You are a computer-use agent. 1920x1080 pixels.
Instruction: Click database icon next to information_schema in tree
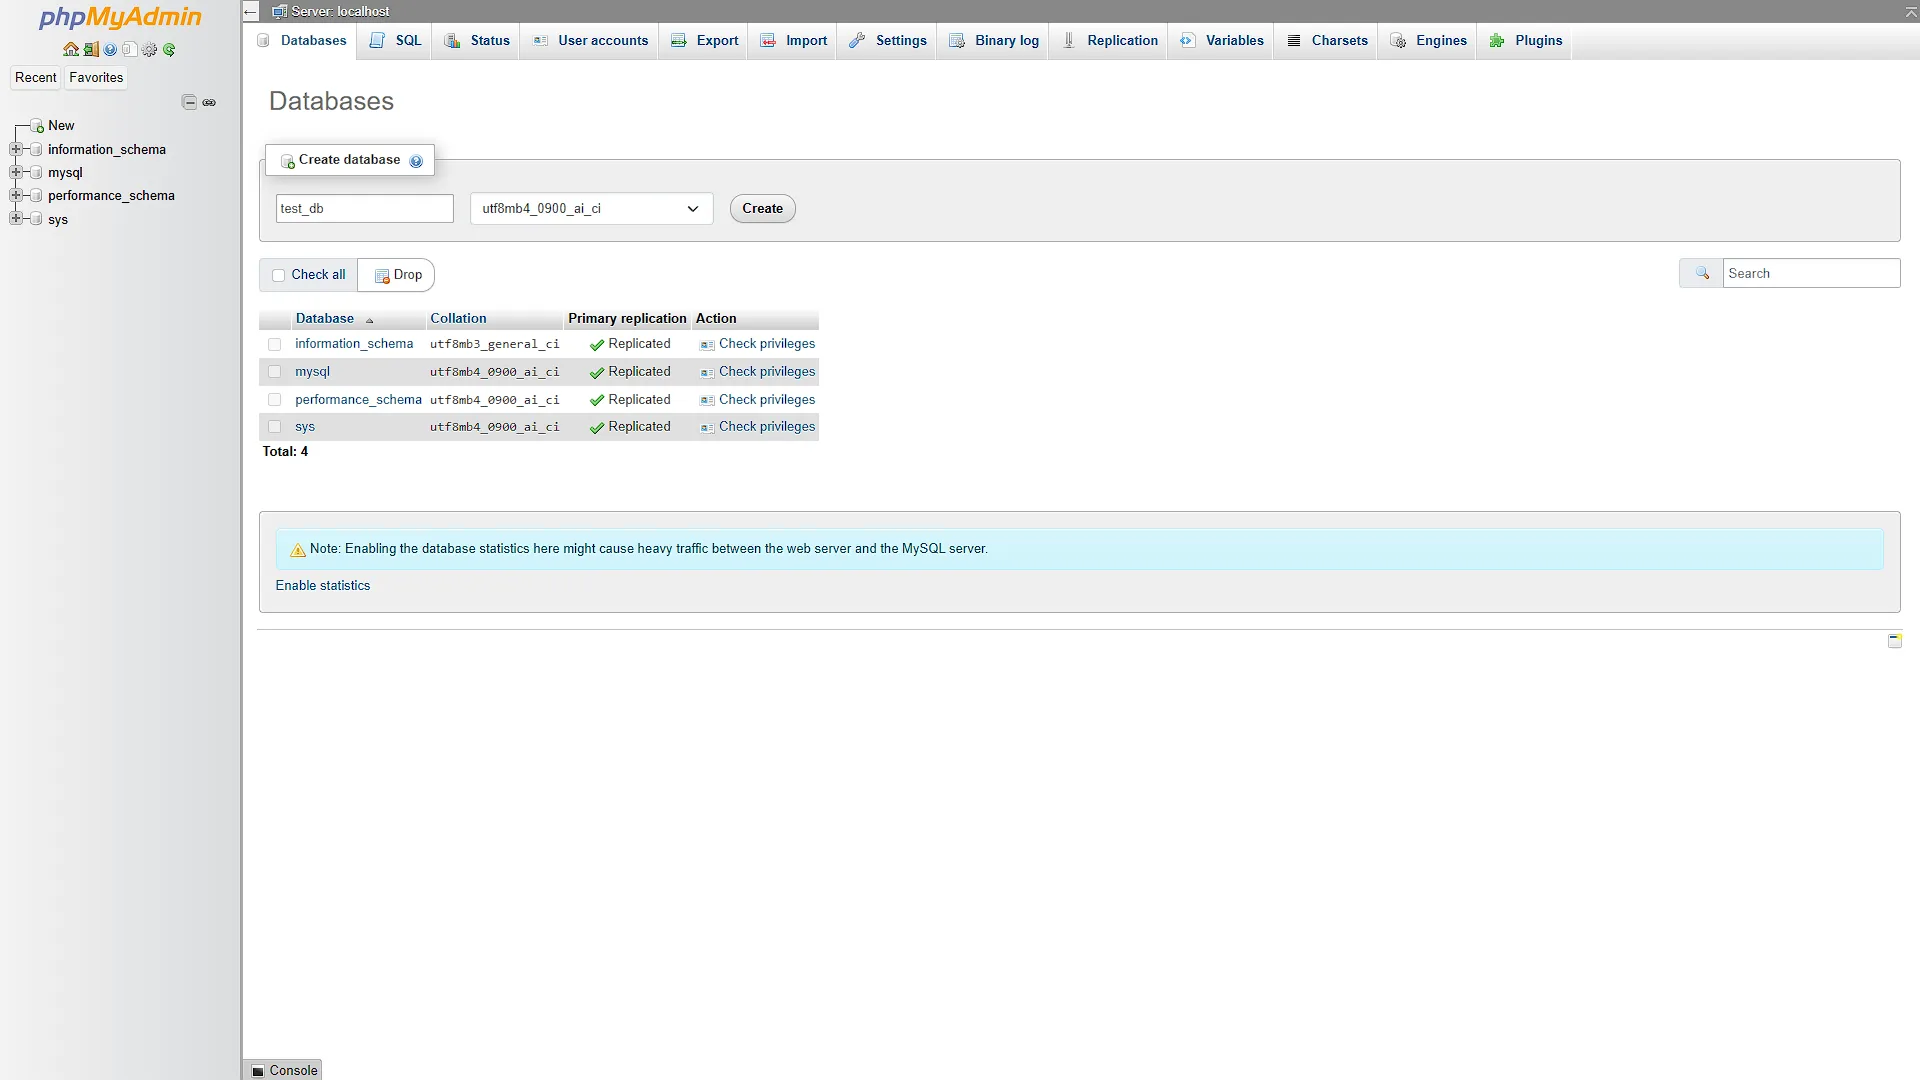(x=37, y=149)
